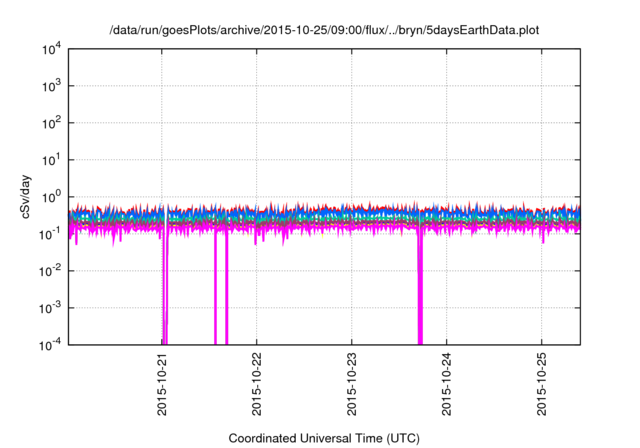Click the y-axis label 10^3
The height and width of the screenshot is (448, 640).
pos(51,86)
